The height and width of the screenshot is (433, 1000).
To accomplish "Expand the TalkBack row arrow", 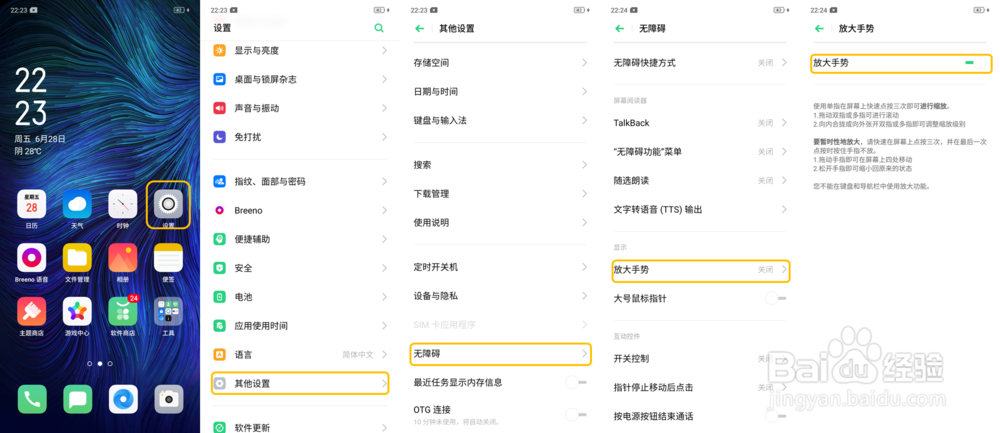I will pos(785,122).
